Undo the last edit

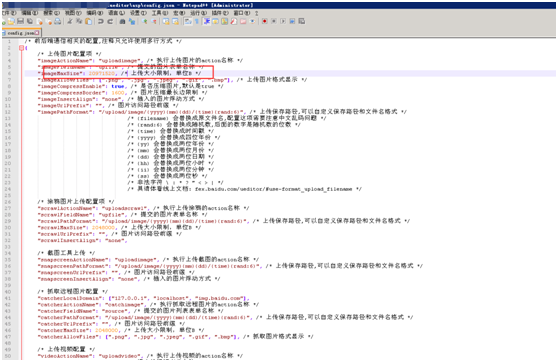tap(101, 21)
